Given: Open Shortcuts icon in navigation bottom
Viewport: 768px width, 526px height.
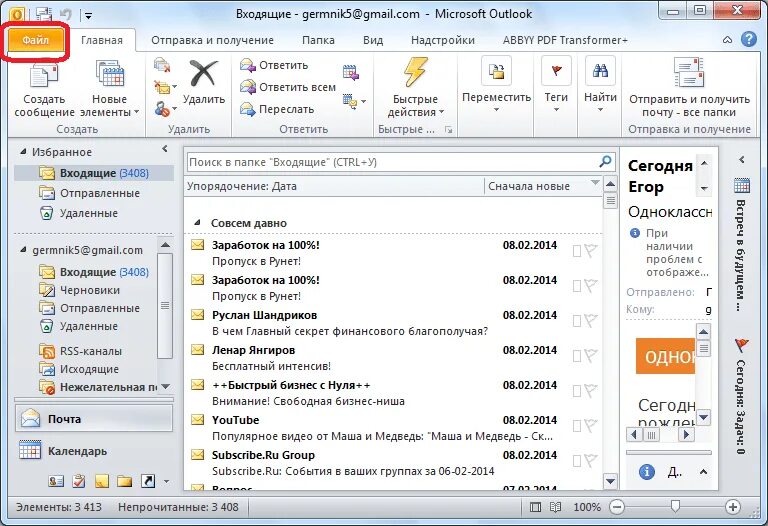Looking at the screenshot, I should click(x=147, y=481).
